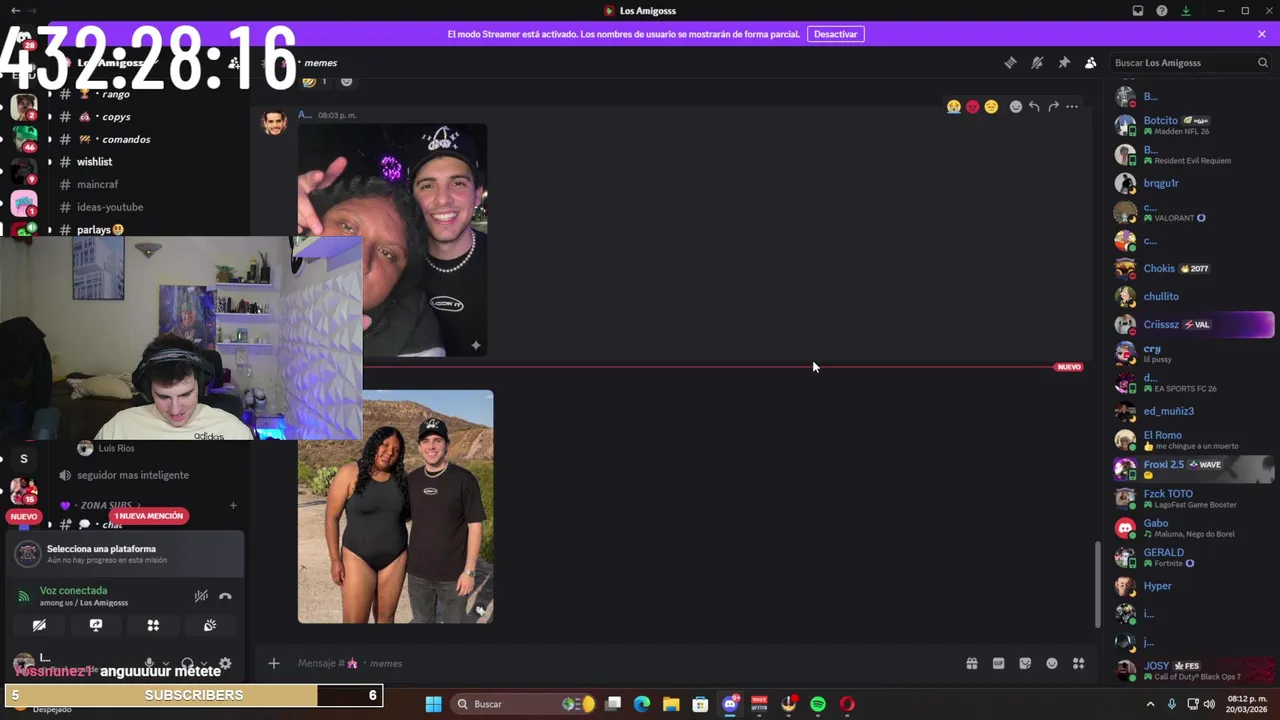Viewport: 1280px width, 720px height.
Task: Open Windows Start menu
Action: pos(433,704)
